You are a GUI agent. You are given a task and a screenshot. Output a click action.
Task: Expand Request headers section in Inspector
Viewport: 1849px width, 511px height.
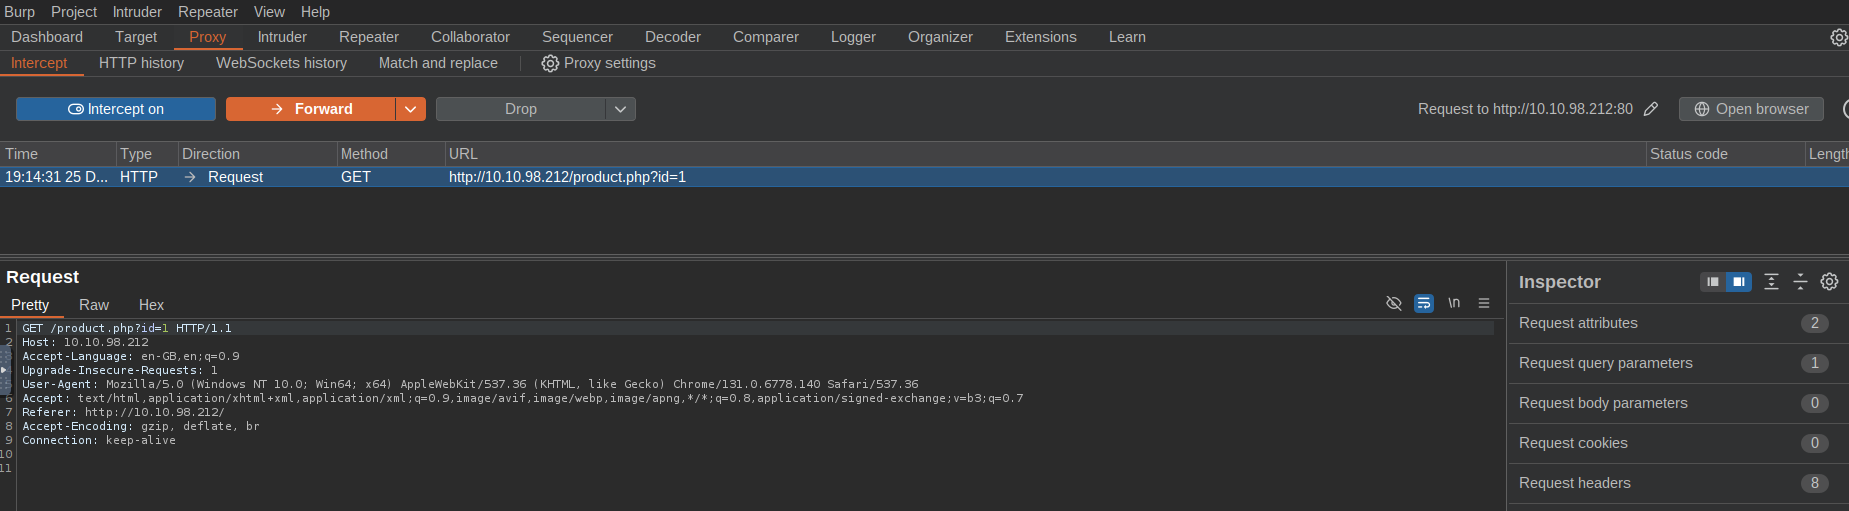(1575, 483)
